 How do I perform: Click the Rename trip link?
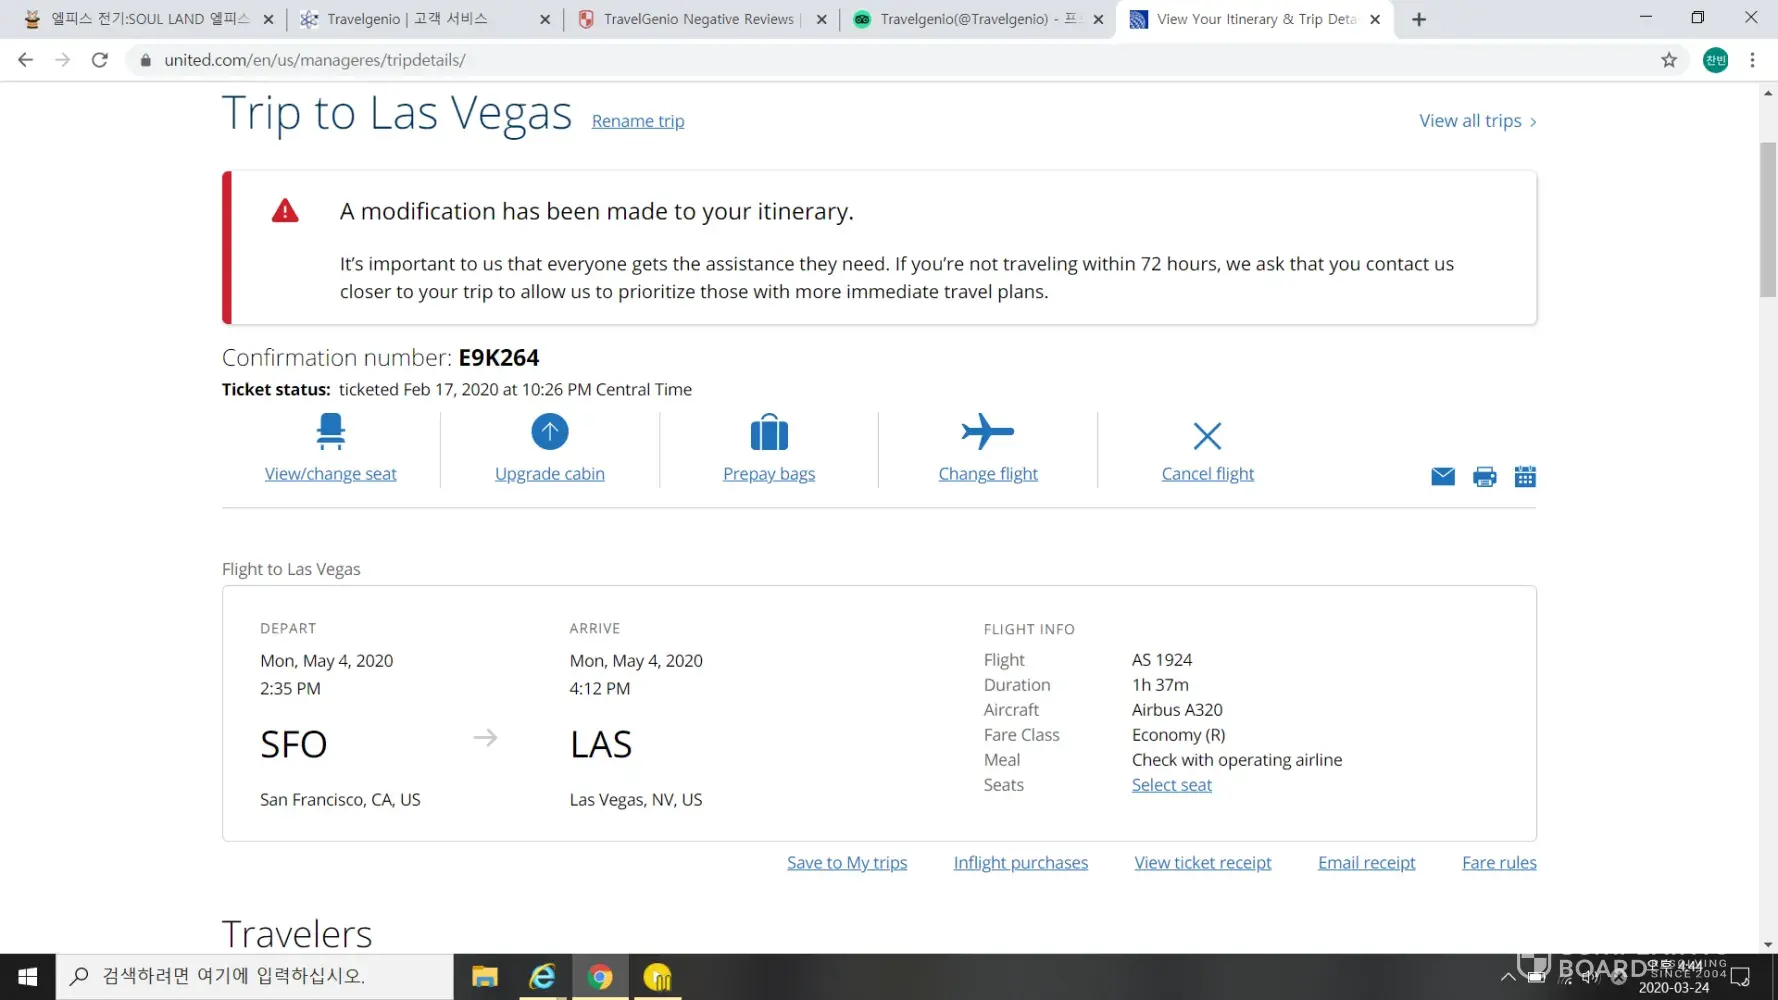[x=638, y=121]
